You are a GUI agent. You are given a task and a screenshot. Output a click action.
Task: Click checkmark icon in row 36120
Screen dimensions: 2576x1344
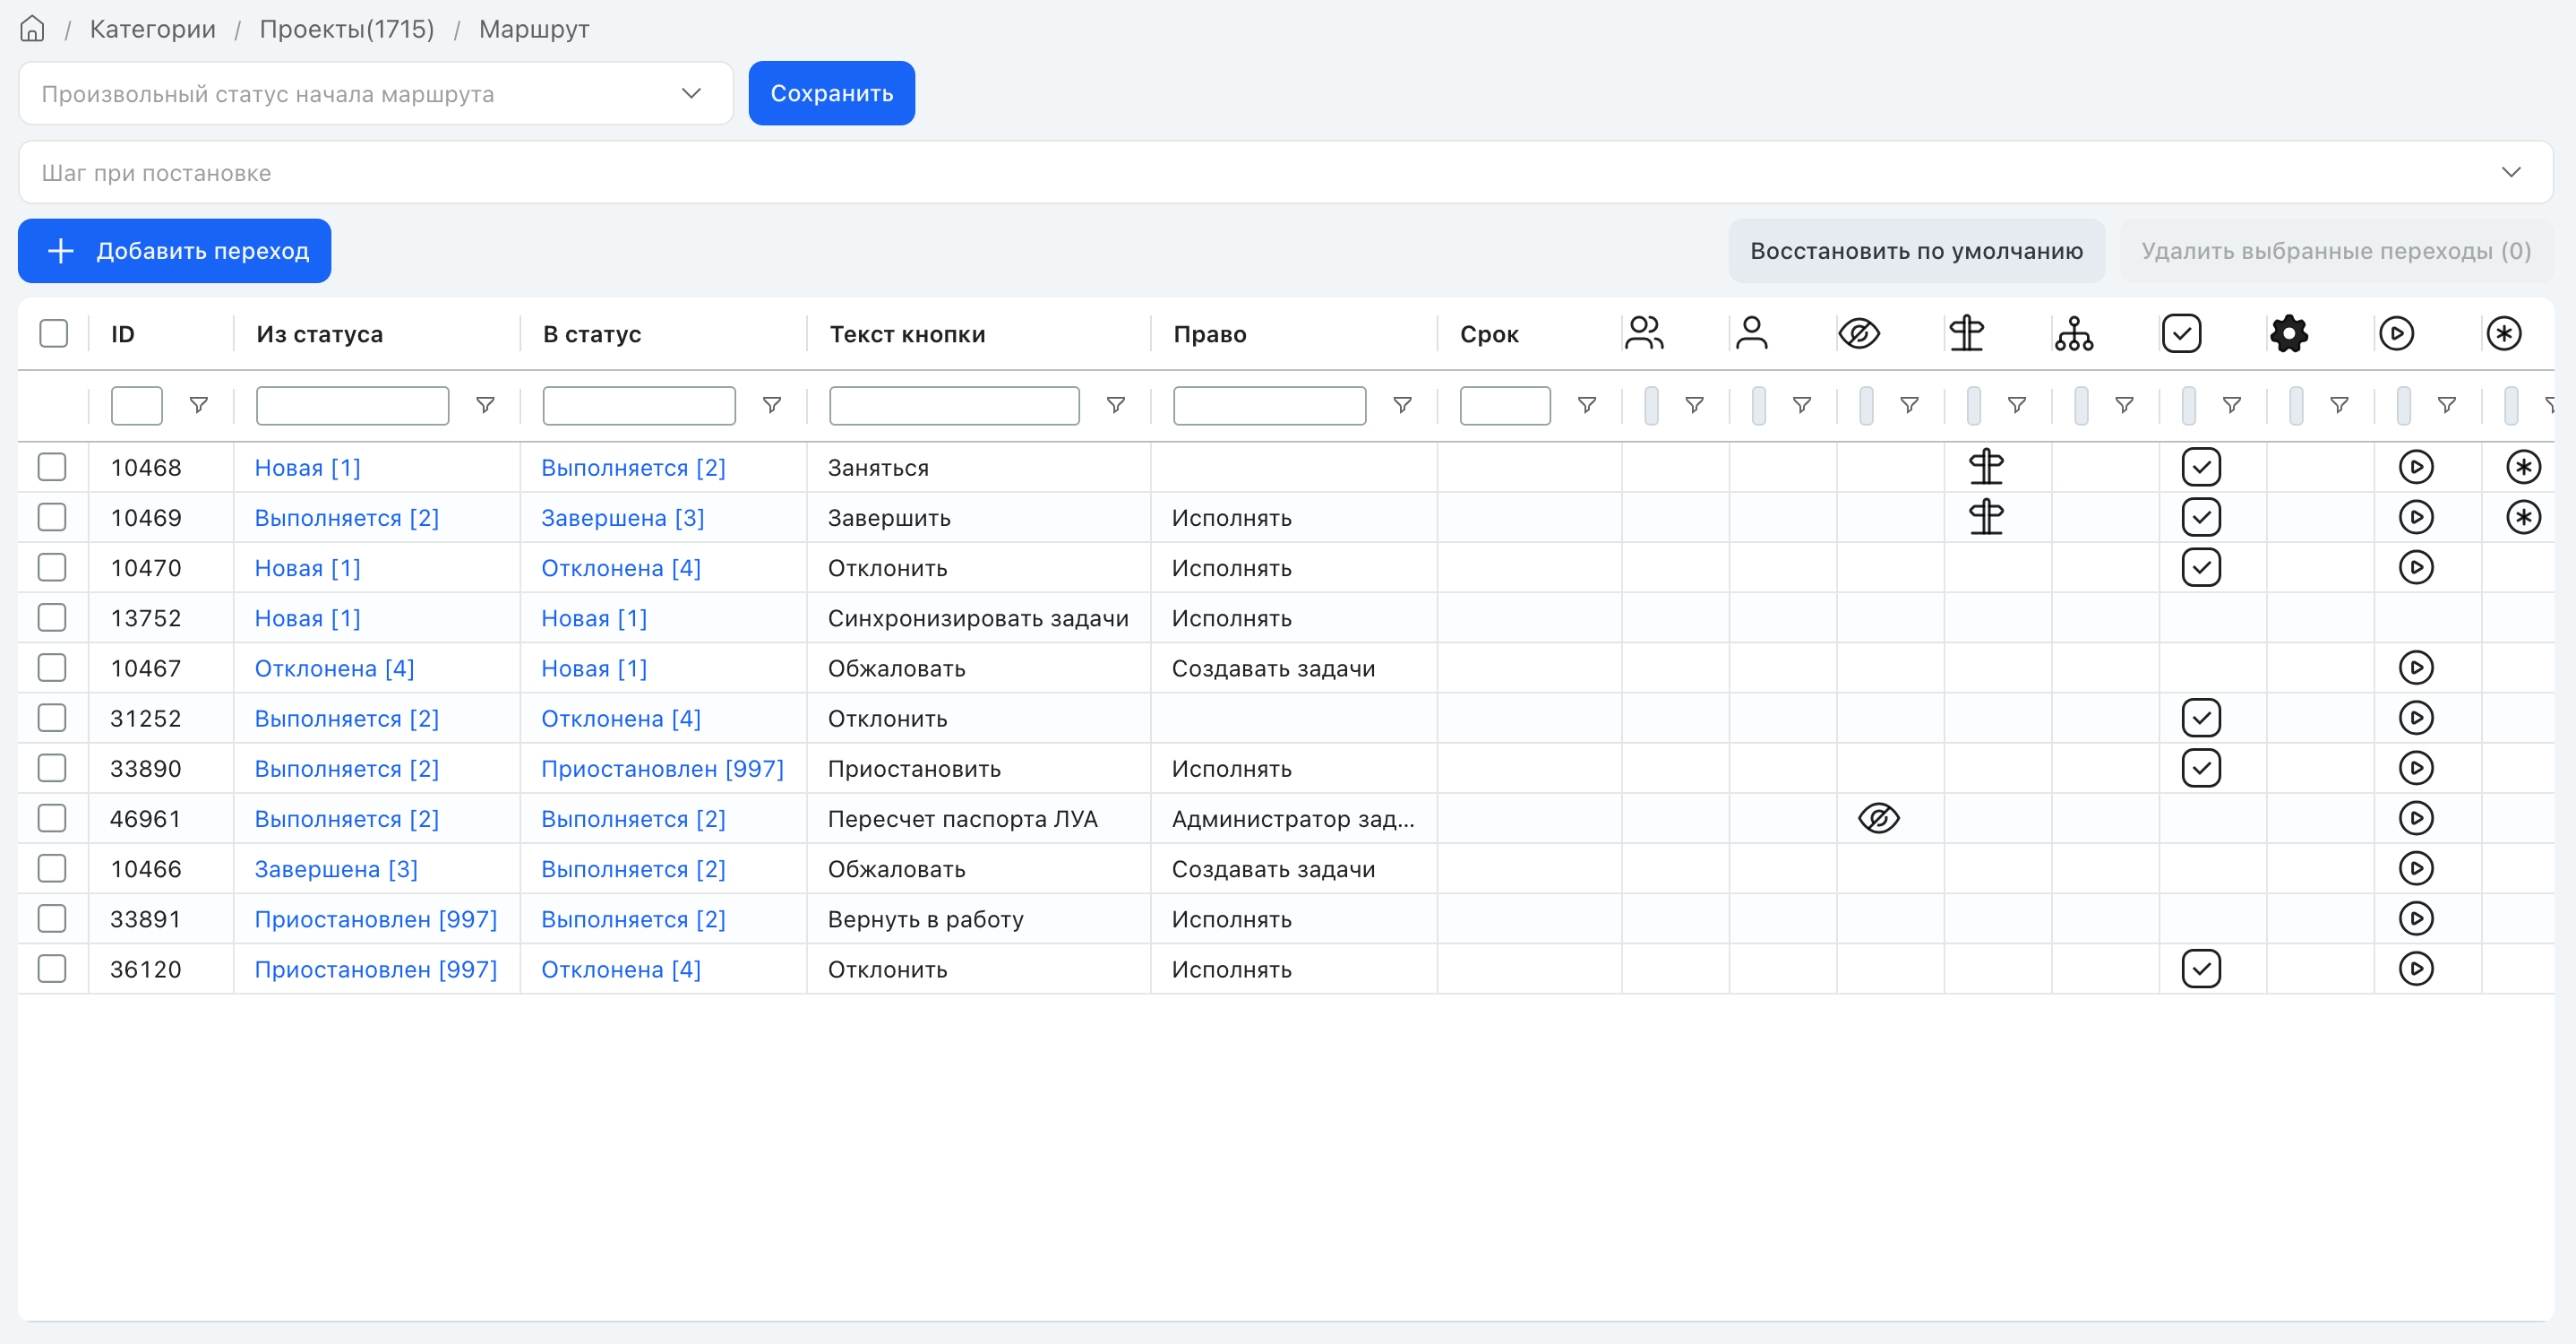point(2201,969)
